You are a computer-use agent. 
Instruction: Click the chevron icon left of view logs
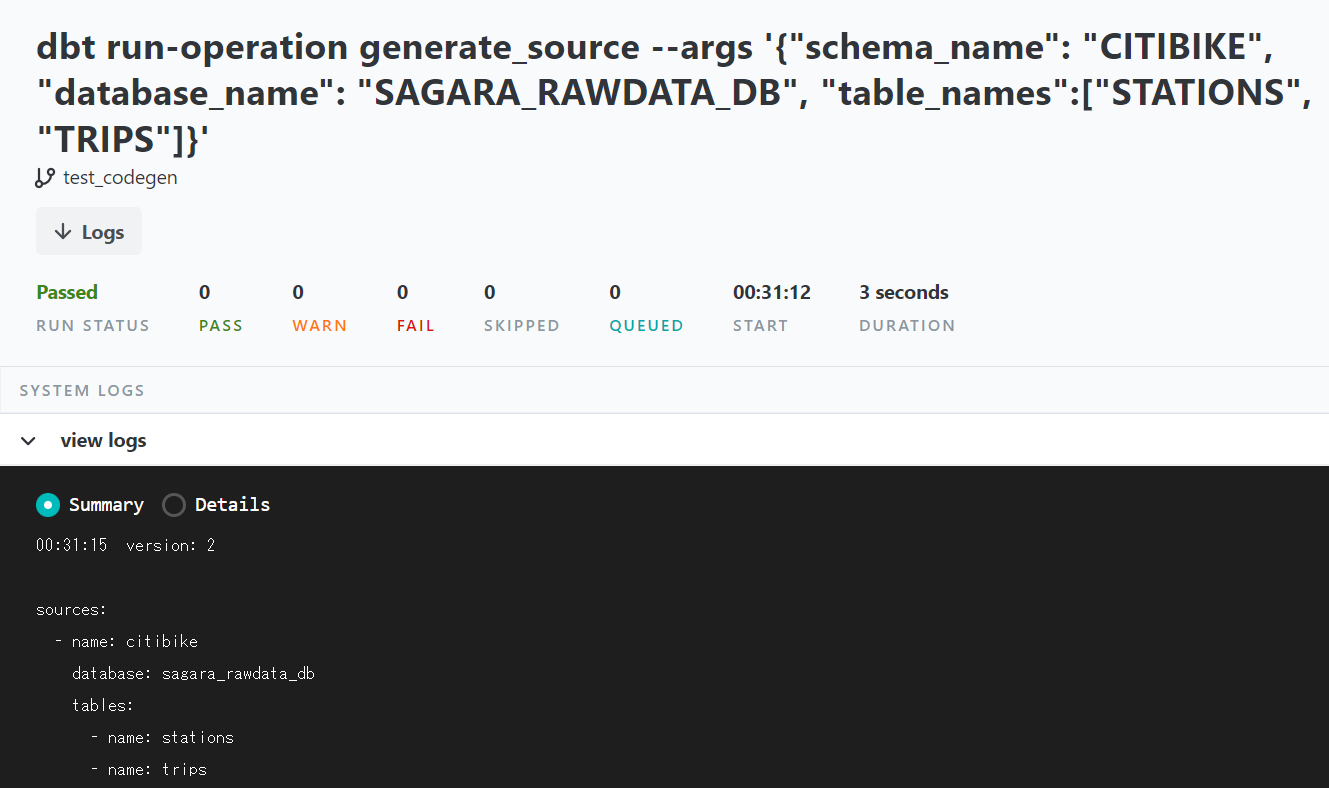pos(28,440)
